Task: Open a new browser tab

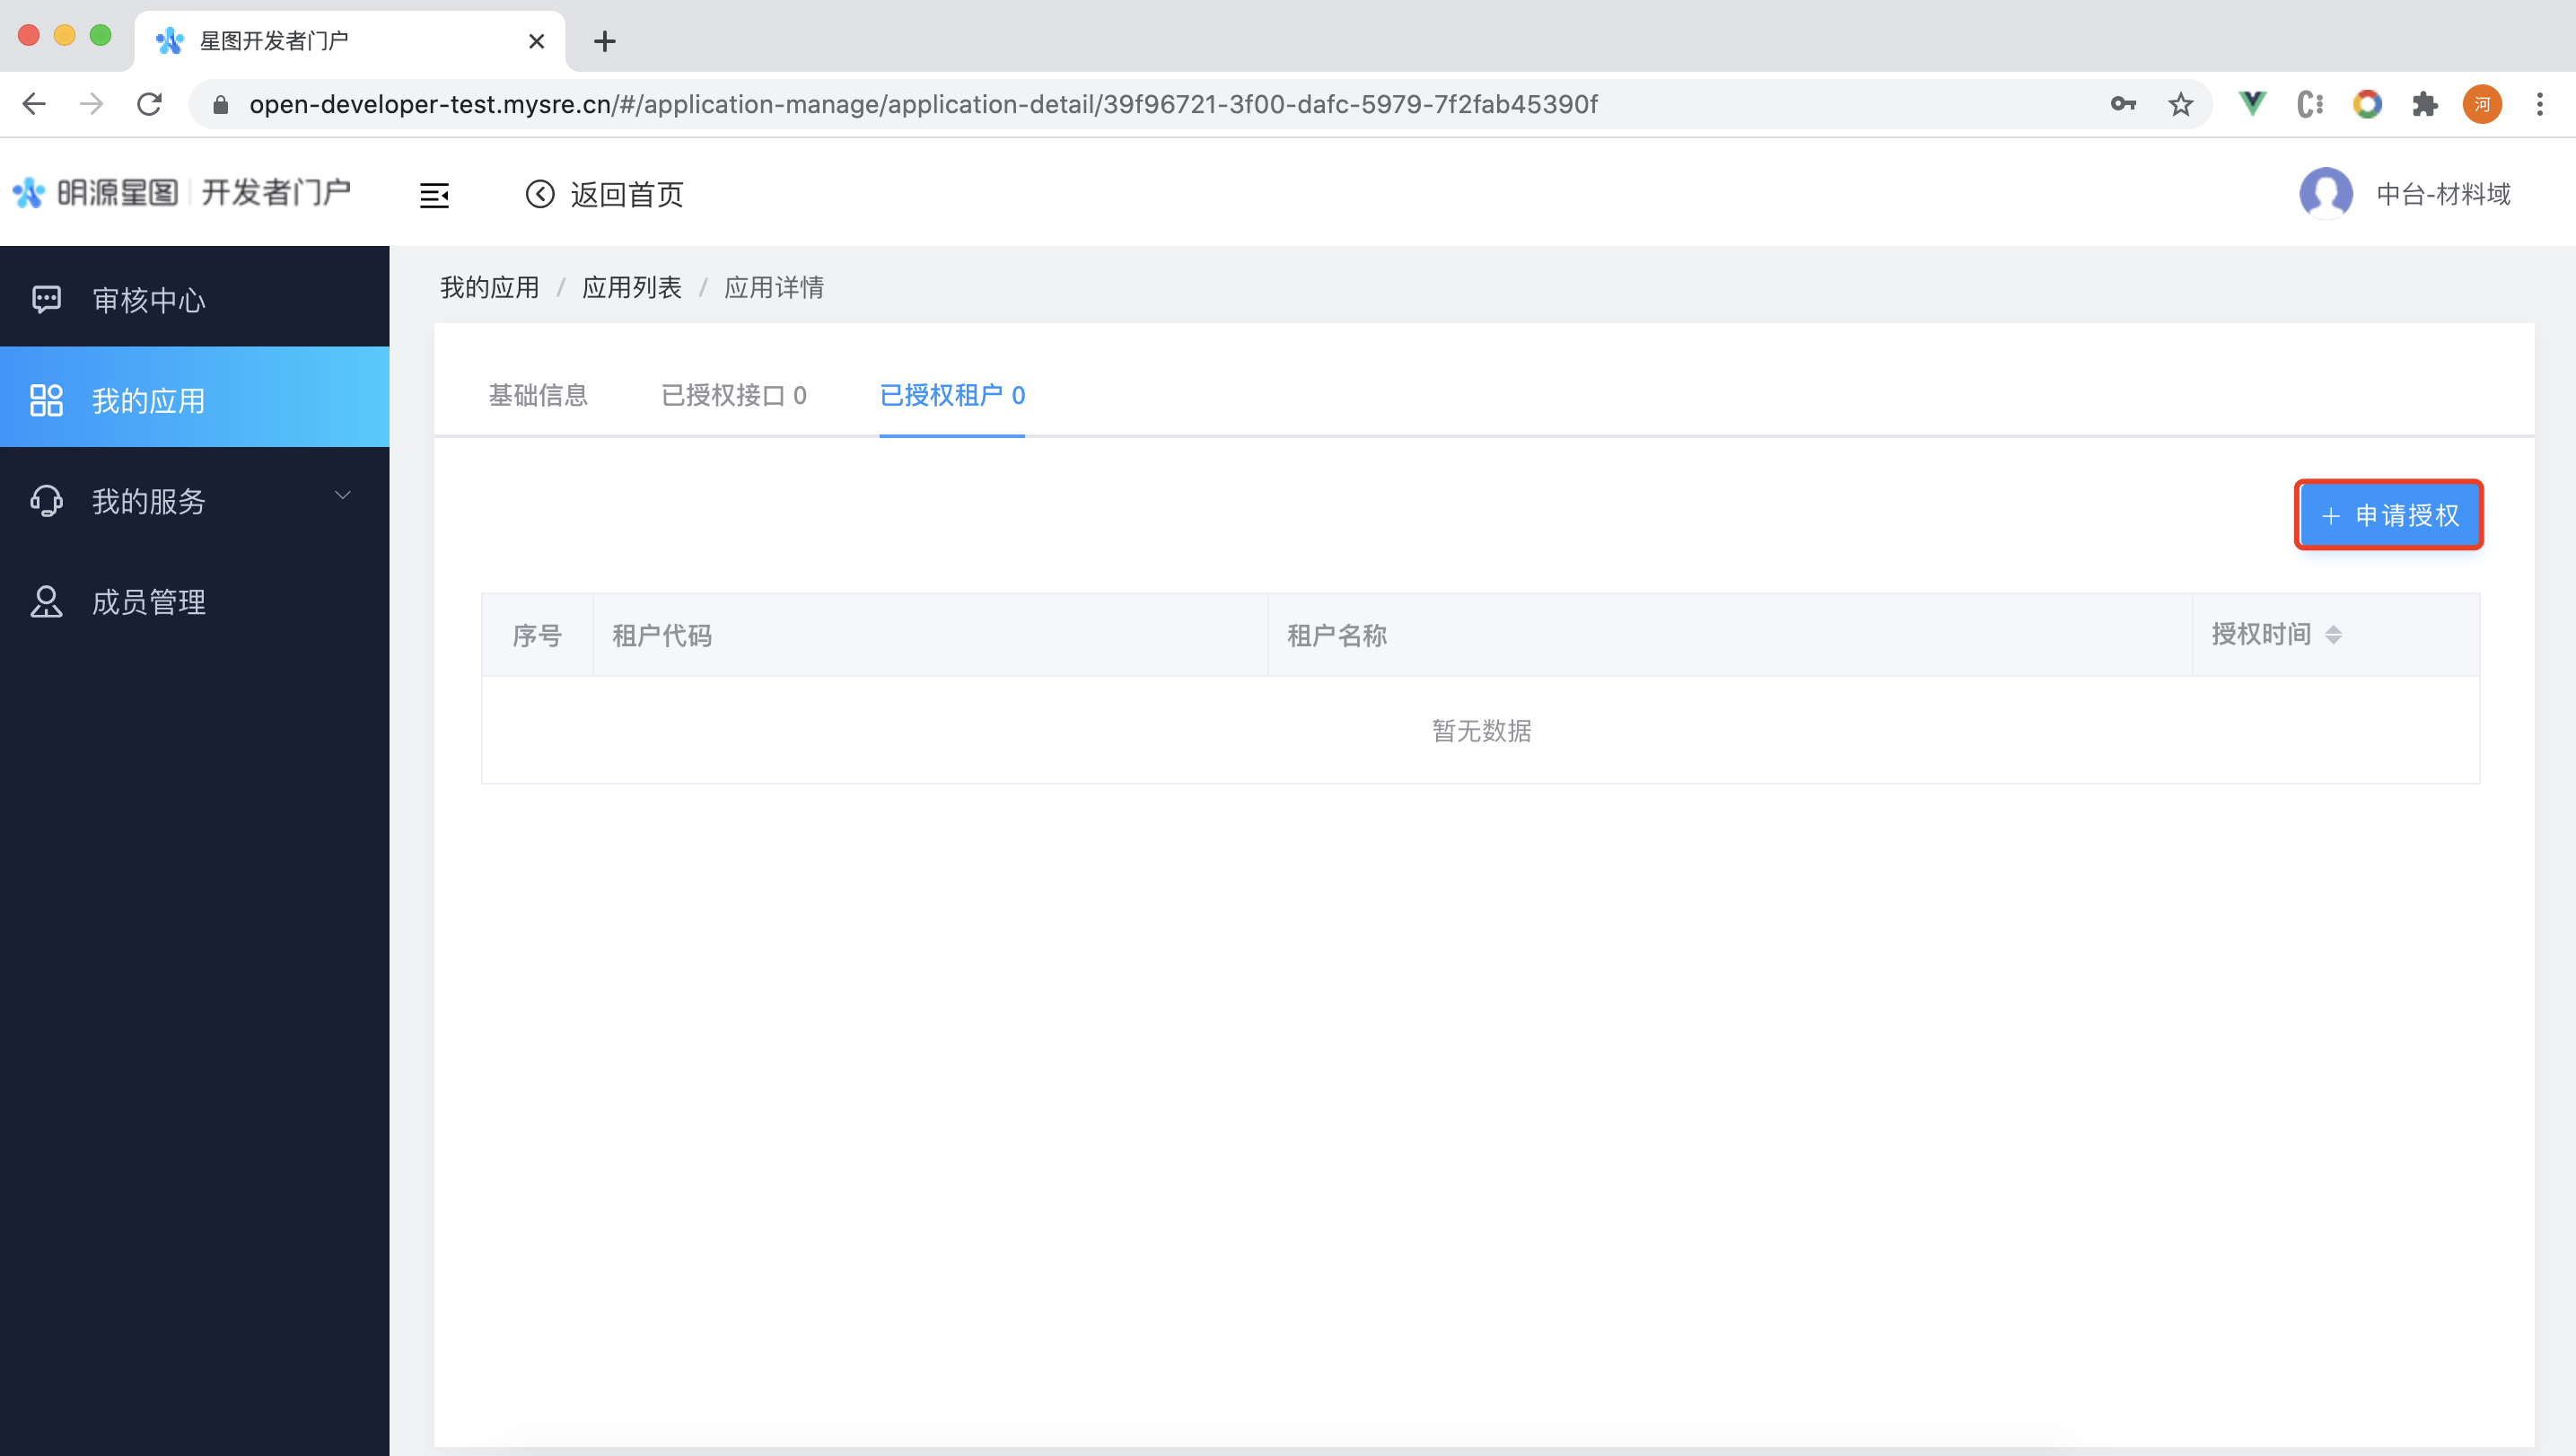Action: [604, 41]
